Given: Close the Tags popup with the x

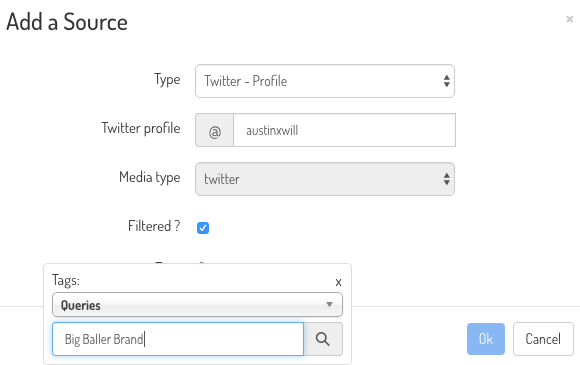Looking at the screenshot, I should pyautogui.click(x=338, y=283).
